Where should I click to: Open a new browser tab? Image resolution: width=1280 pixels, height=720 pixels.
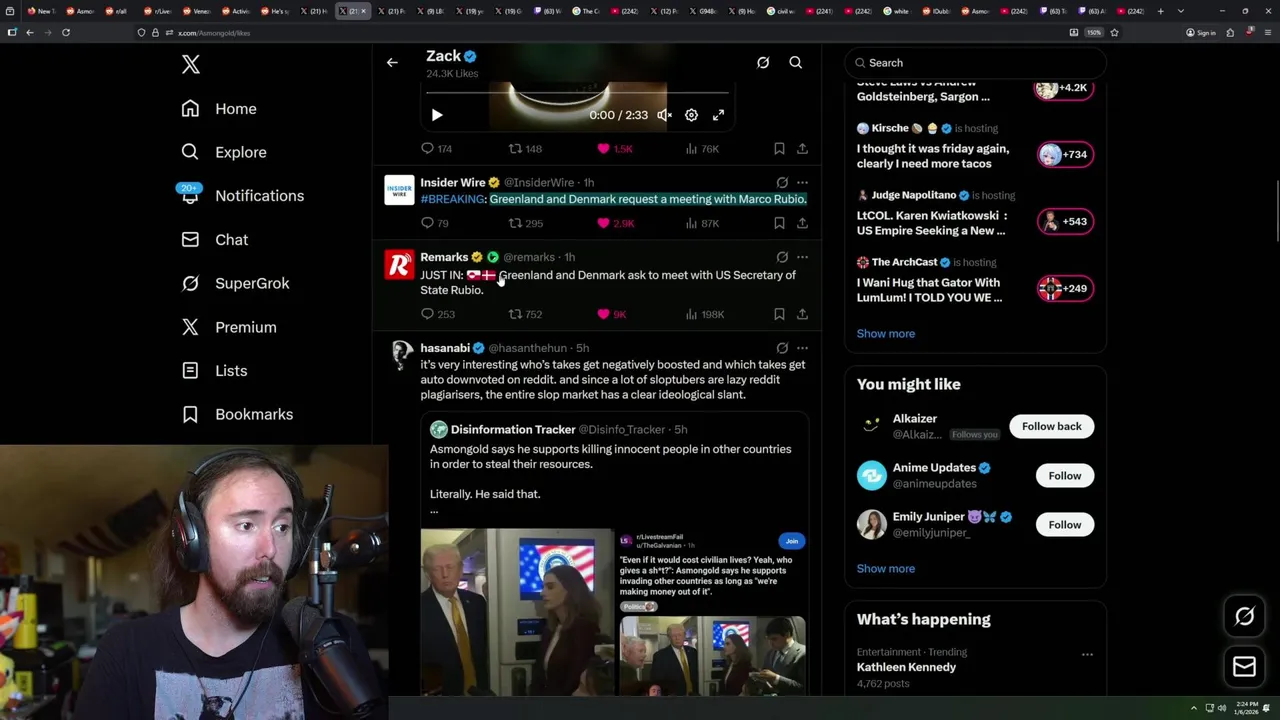[1160, 11]
